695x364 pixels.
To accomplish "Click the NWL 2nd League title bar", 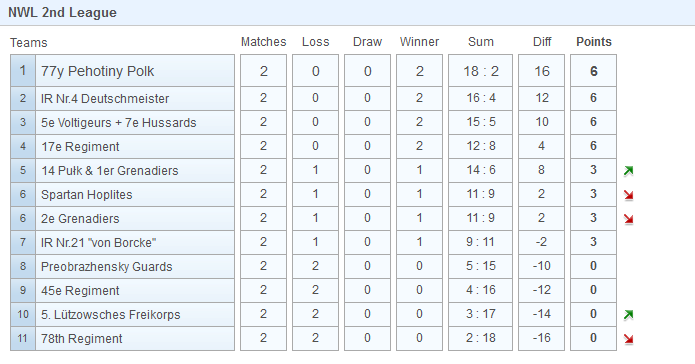I will (348, 12).
